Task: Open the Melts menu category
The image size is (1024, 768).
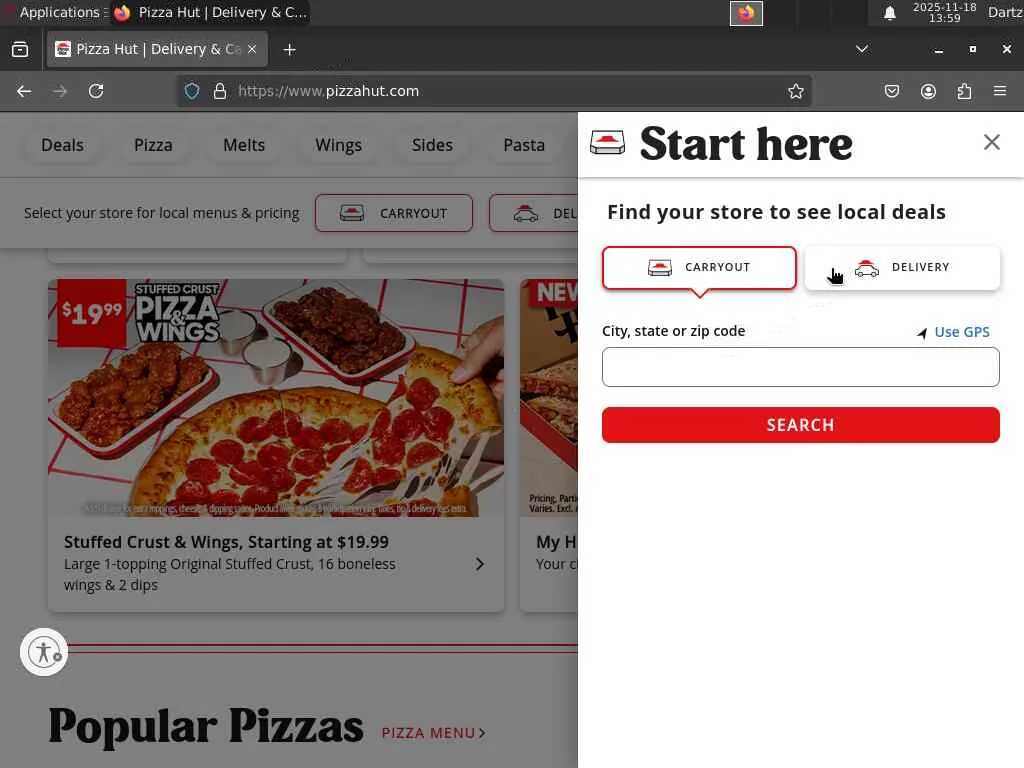Action: pos(244,145)
